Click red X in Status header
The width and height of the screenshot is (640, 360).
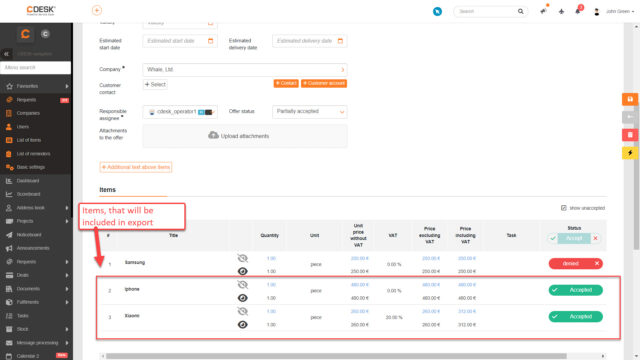(x=596, y=238)
